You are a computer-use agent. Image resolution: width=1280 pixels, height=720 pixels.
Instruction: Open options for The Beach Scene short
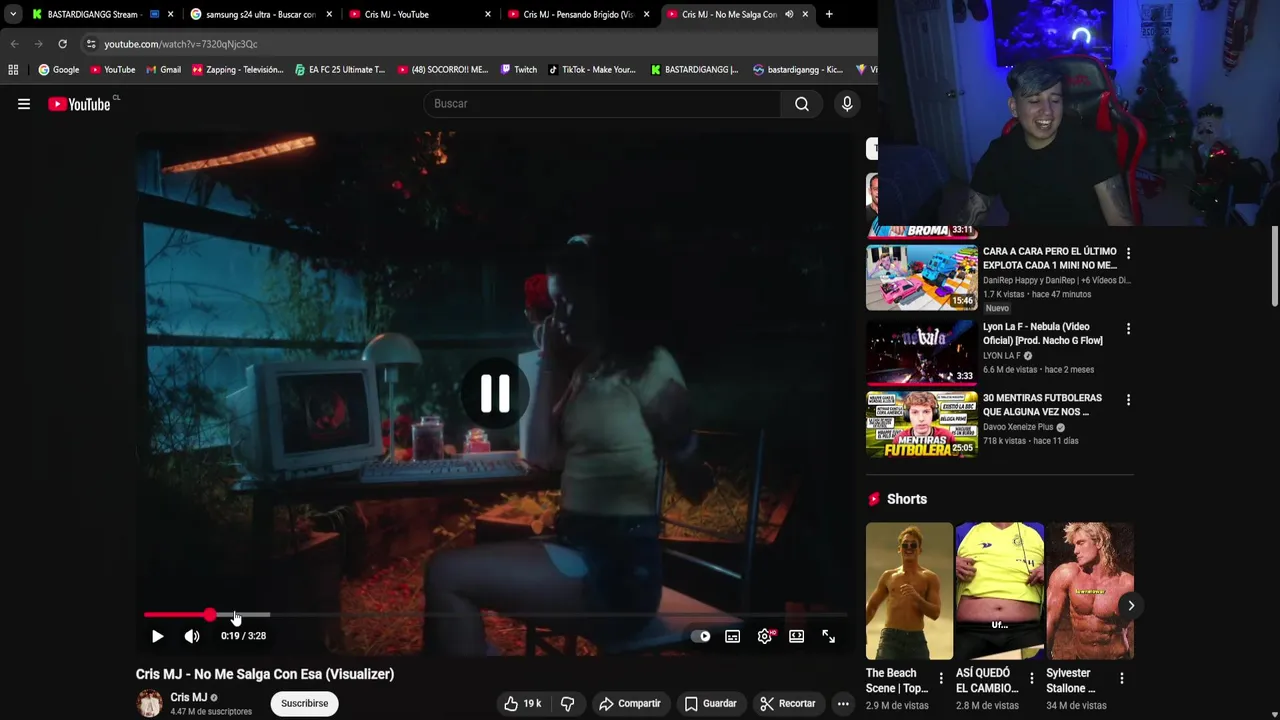[x=941, y=678]
